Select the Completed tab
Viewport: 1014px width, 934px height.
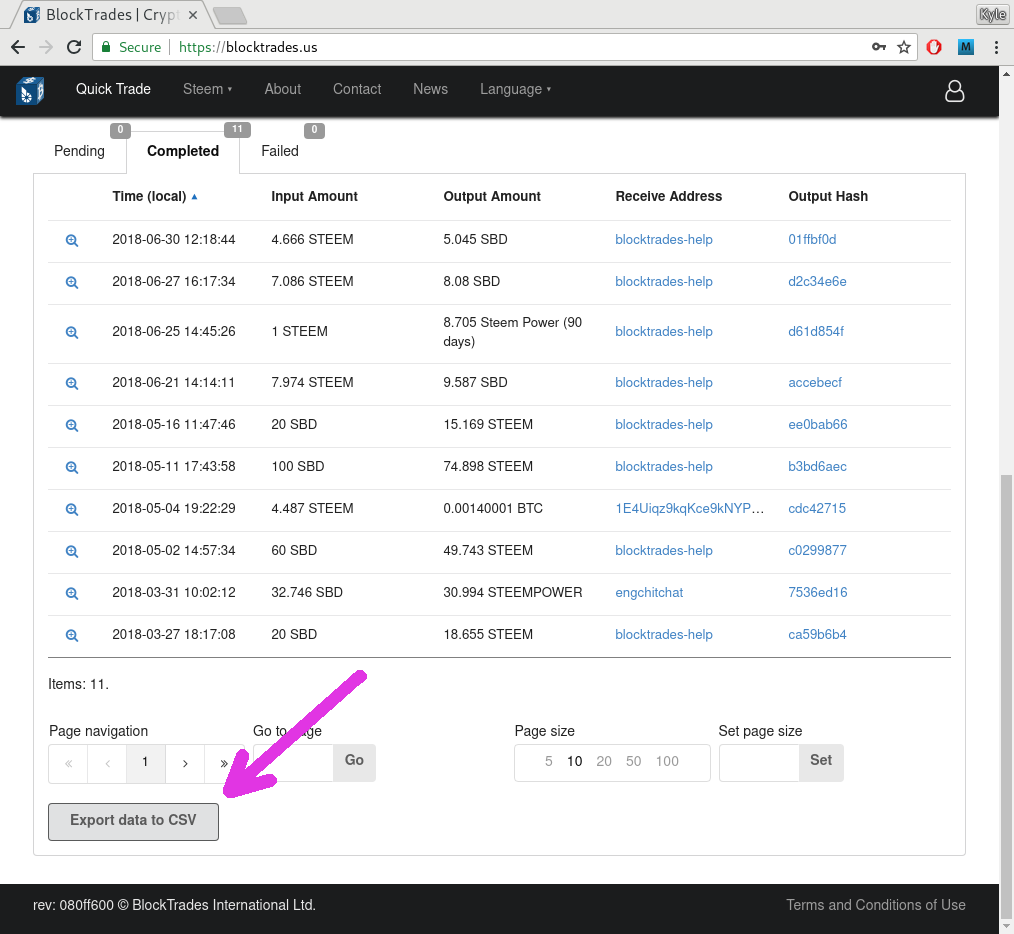pyautogui.click(x=183, y=151)
